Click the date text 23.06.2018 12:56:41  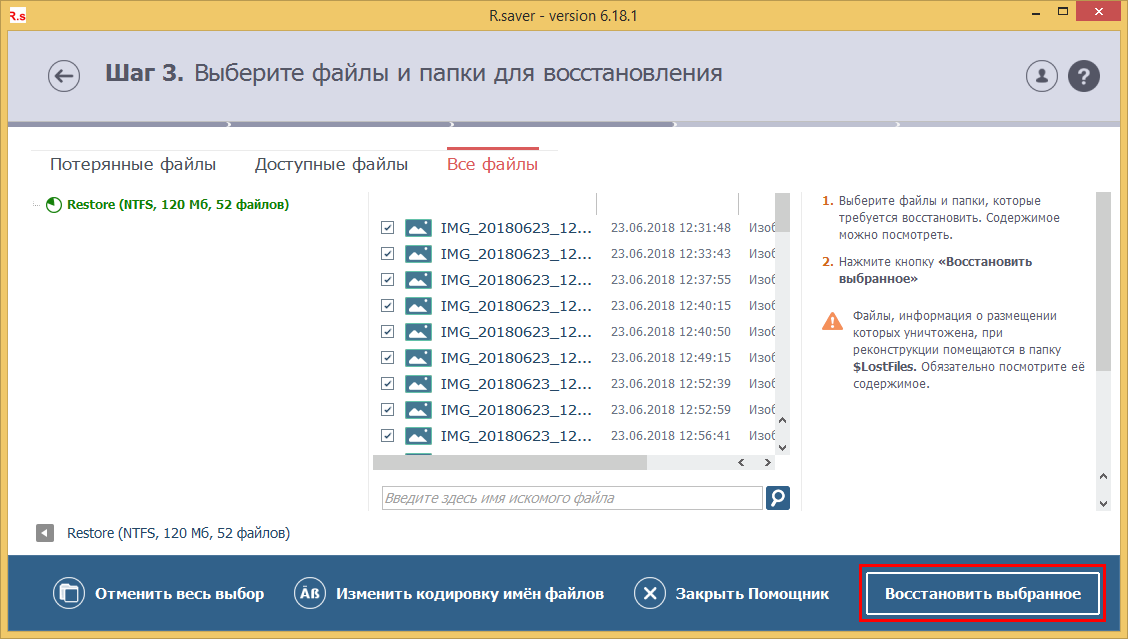pos(670,435)
